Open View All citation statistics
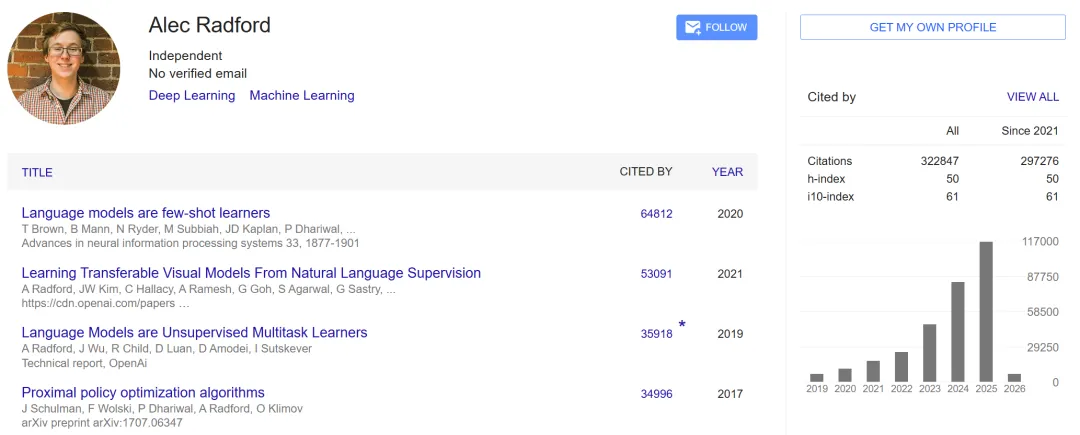 1032,97
